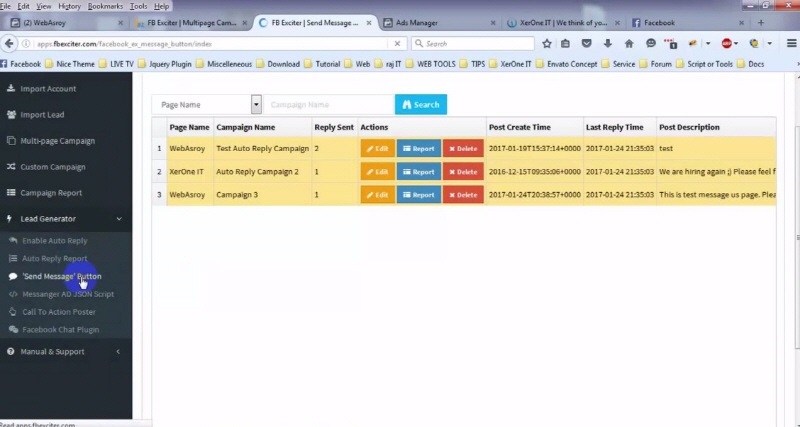Open the File menu
Screen dimensions: 800x427
(6, 6)
